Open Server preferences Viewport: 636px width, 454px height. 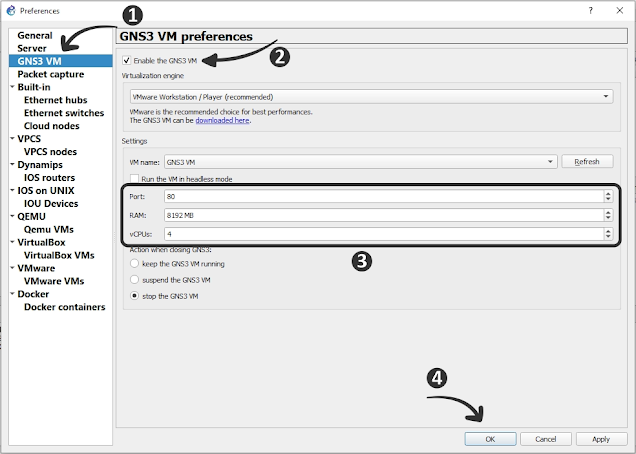(32, 48)
